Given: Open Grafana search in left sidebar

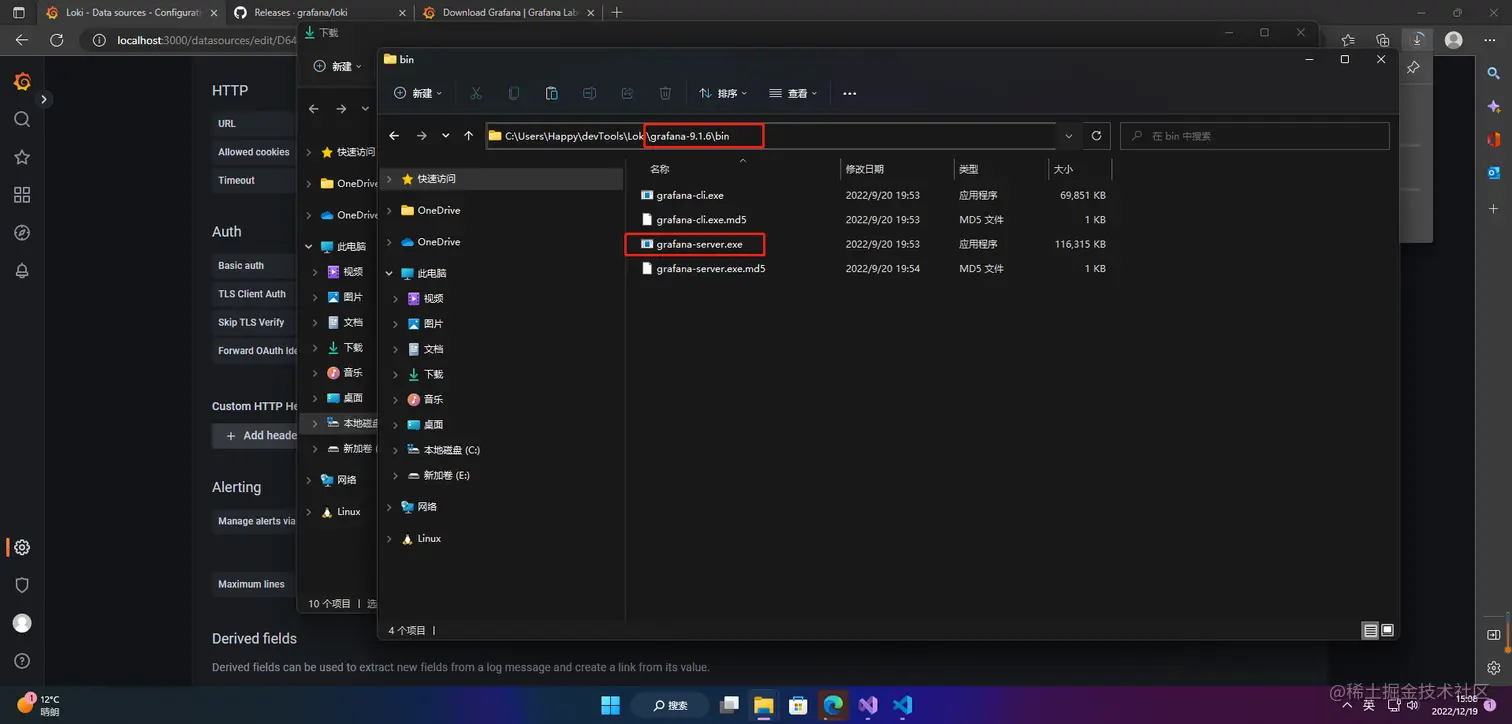Looking at the screenshot, I should (22, 119).
